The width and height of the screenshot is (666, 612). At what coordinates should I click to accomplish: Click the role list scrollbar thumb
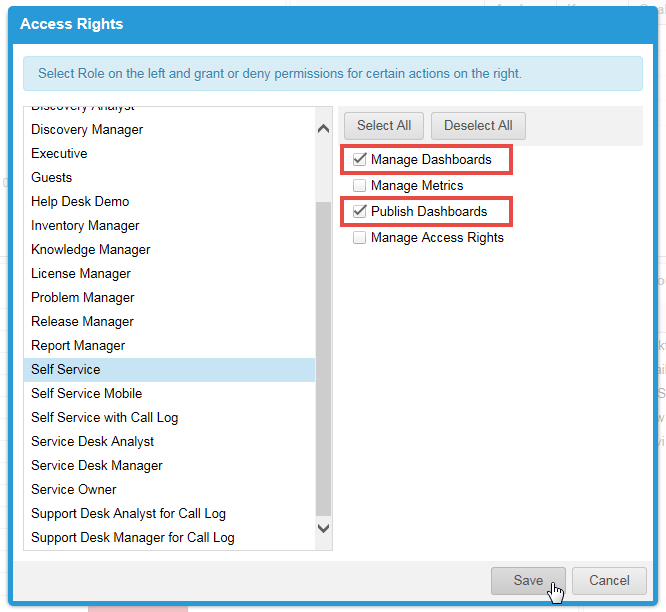click(323, 355)
